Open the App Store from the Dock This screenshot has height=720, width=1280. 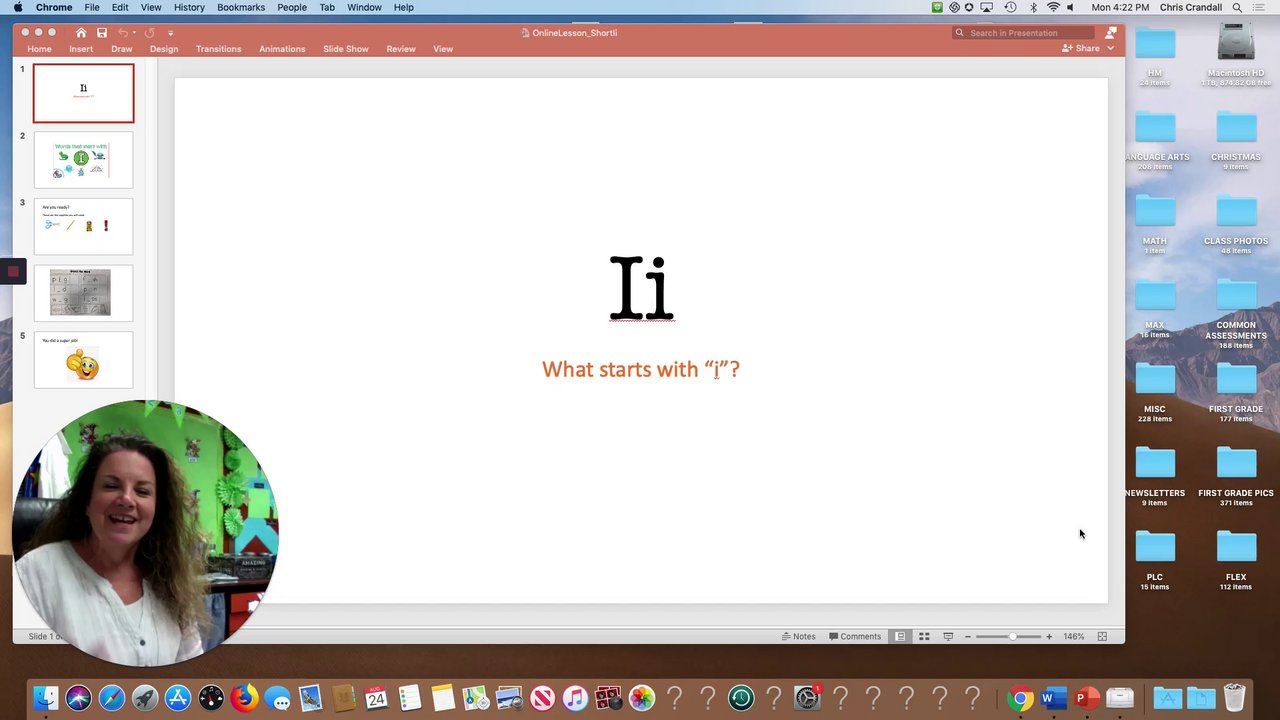(178, 698)
